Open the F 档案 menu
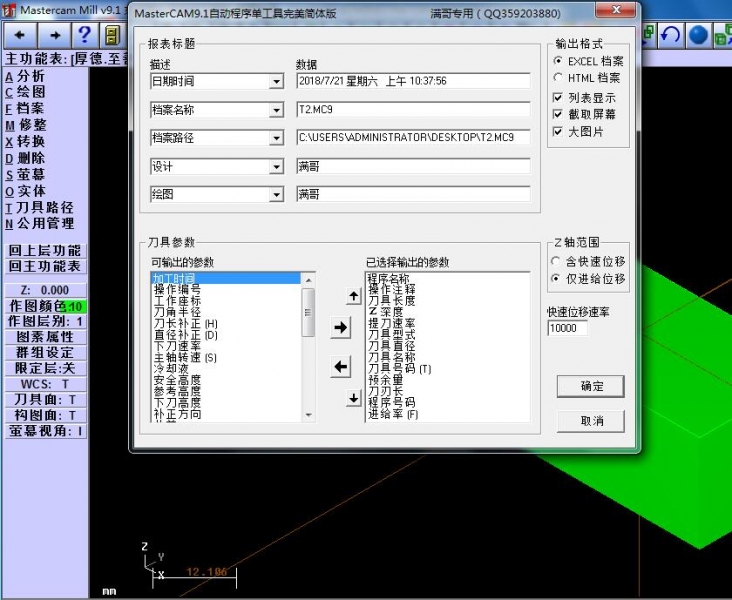Image resolution: width=732 pixels, height=600 pixels. [x=25, y=108]
